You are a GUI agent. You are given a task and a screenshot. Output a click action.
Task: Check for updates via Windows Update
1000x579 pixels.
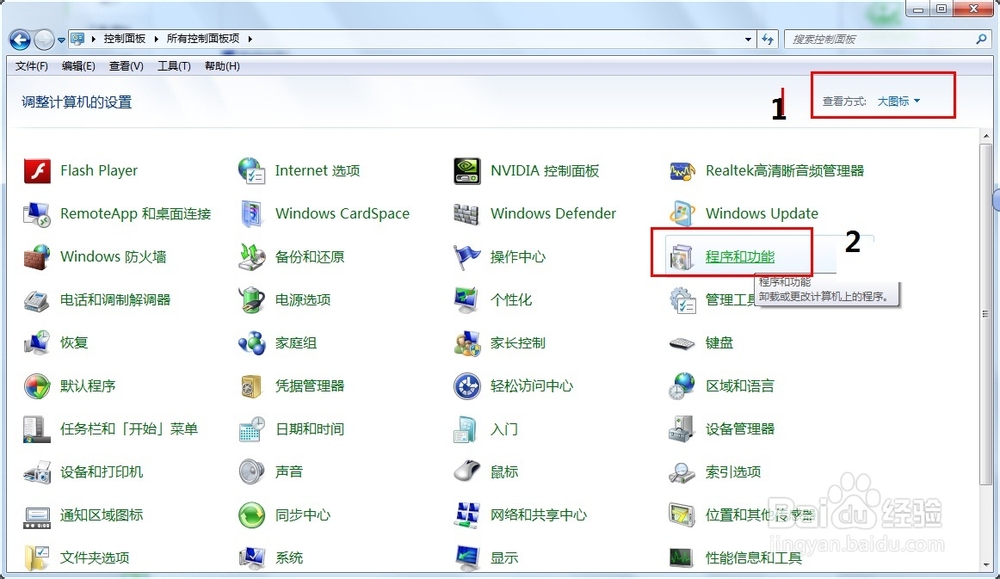coord(763,213)
